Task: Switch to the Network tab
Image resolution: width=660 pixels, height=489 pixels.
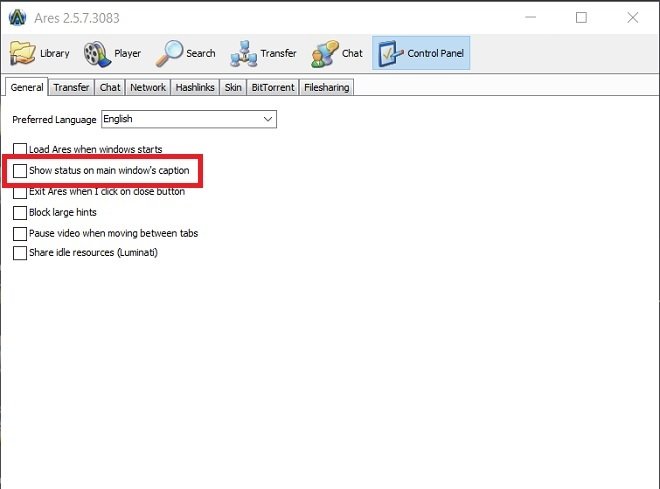Action: click(x=148, y=87)
